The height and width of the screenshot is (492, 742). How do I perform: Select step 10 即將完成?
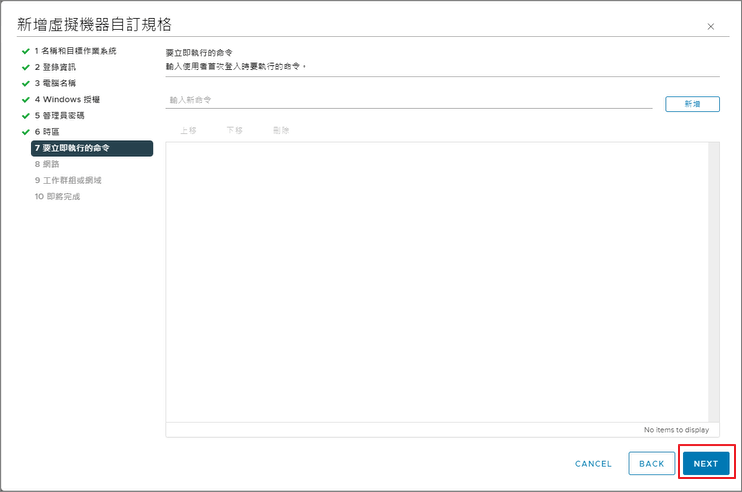(x=57, y=196)
